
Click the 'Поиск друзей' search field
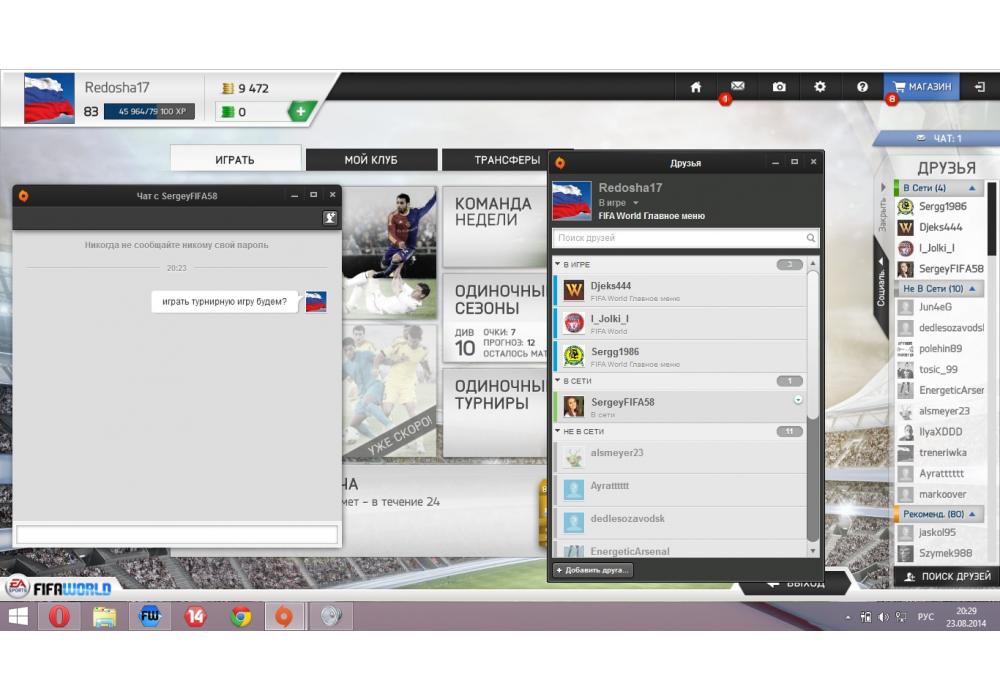pyautogui.click(x=680, y=238)
